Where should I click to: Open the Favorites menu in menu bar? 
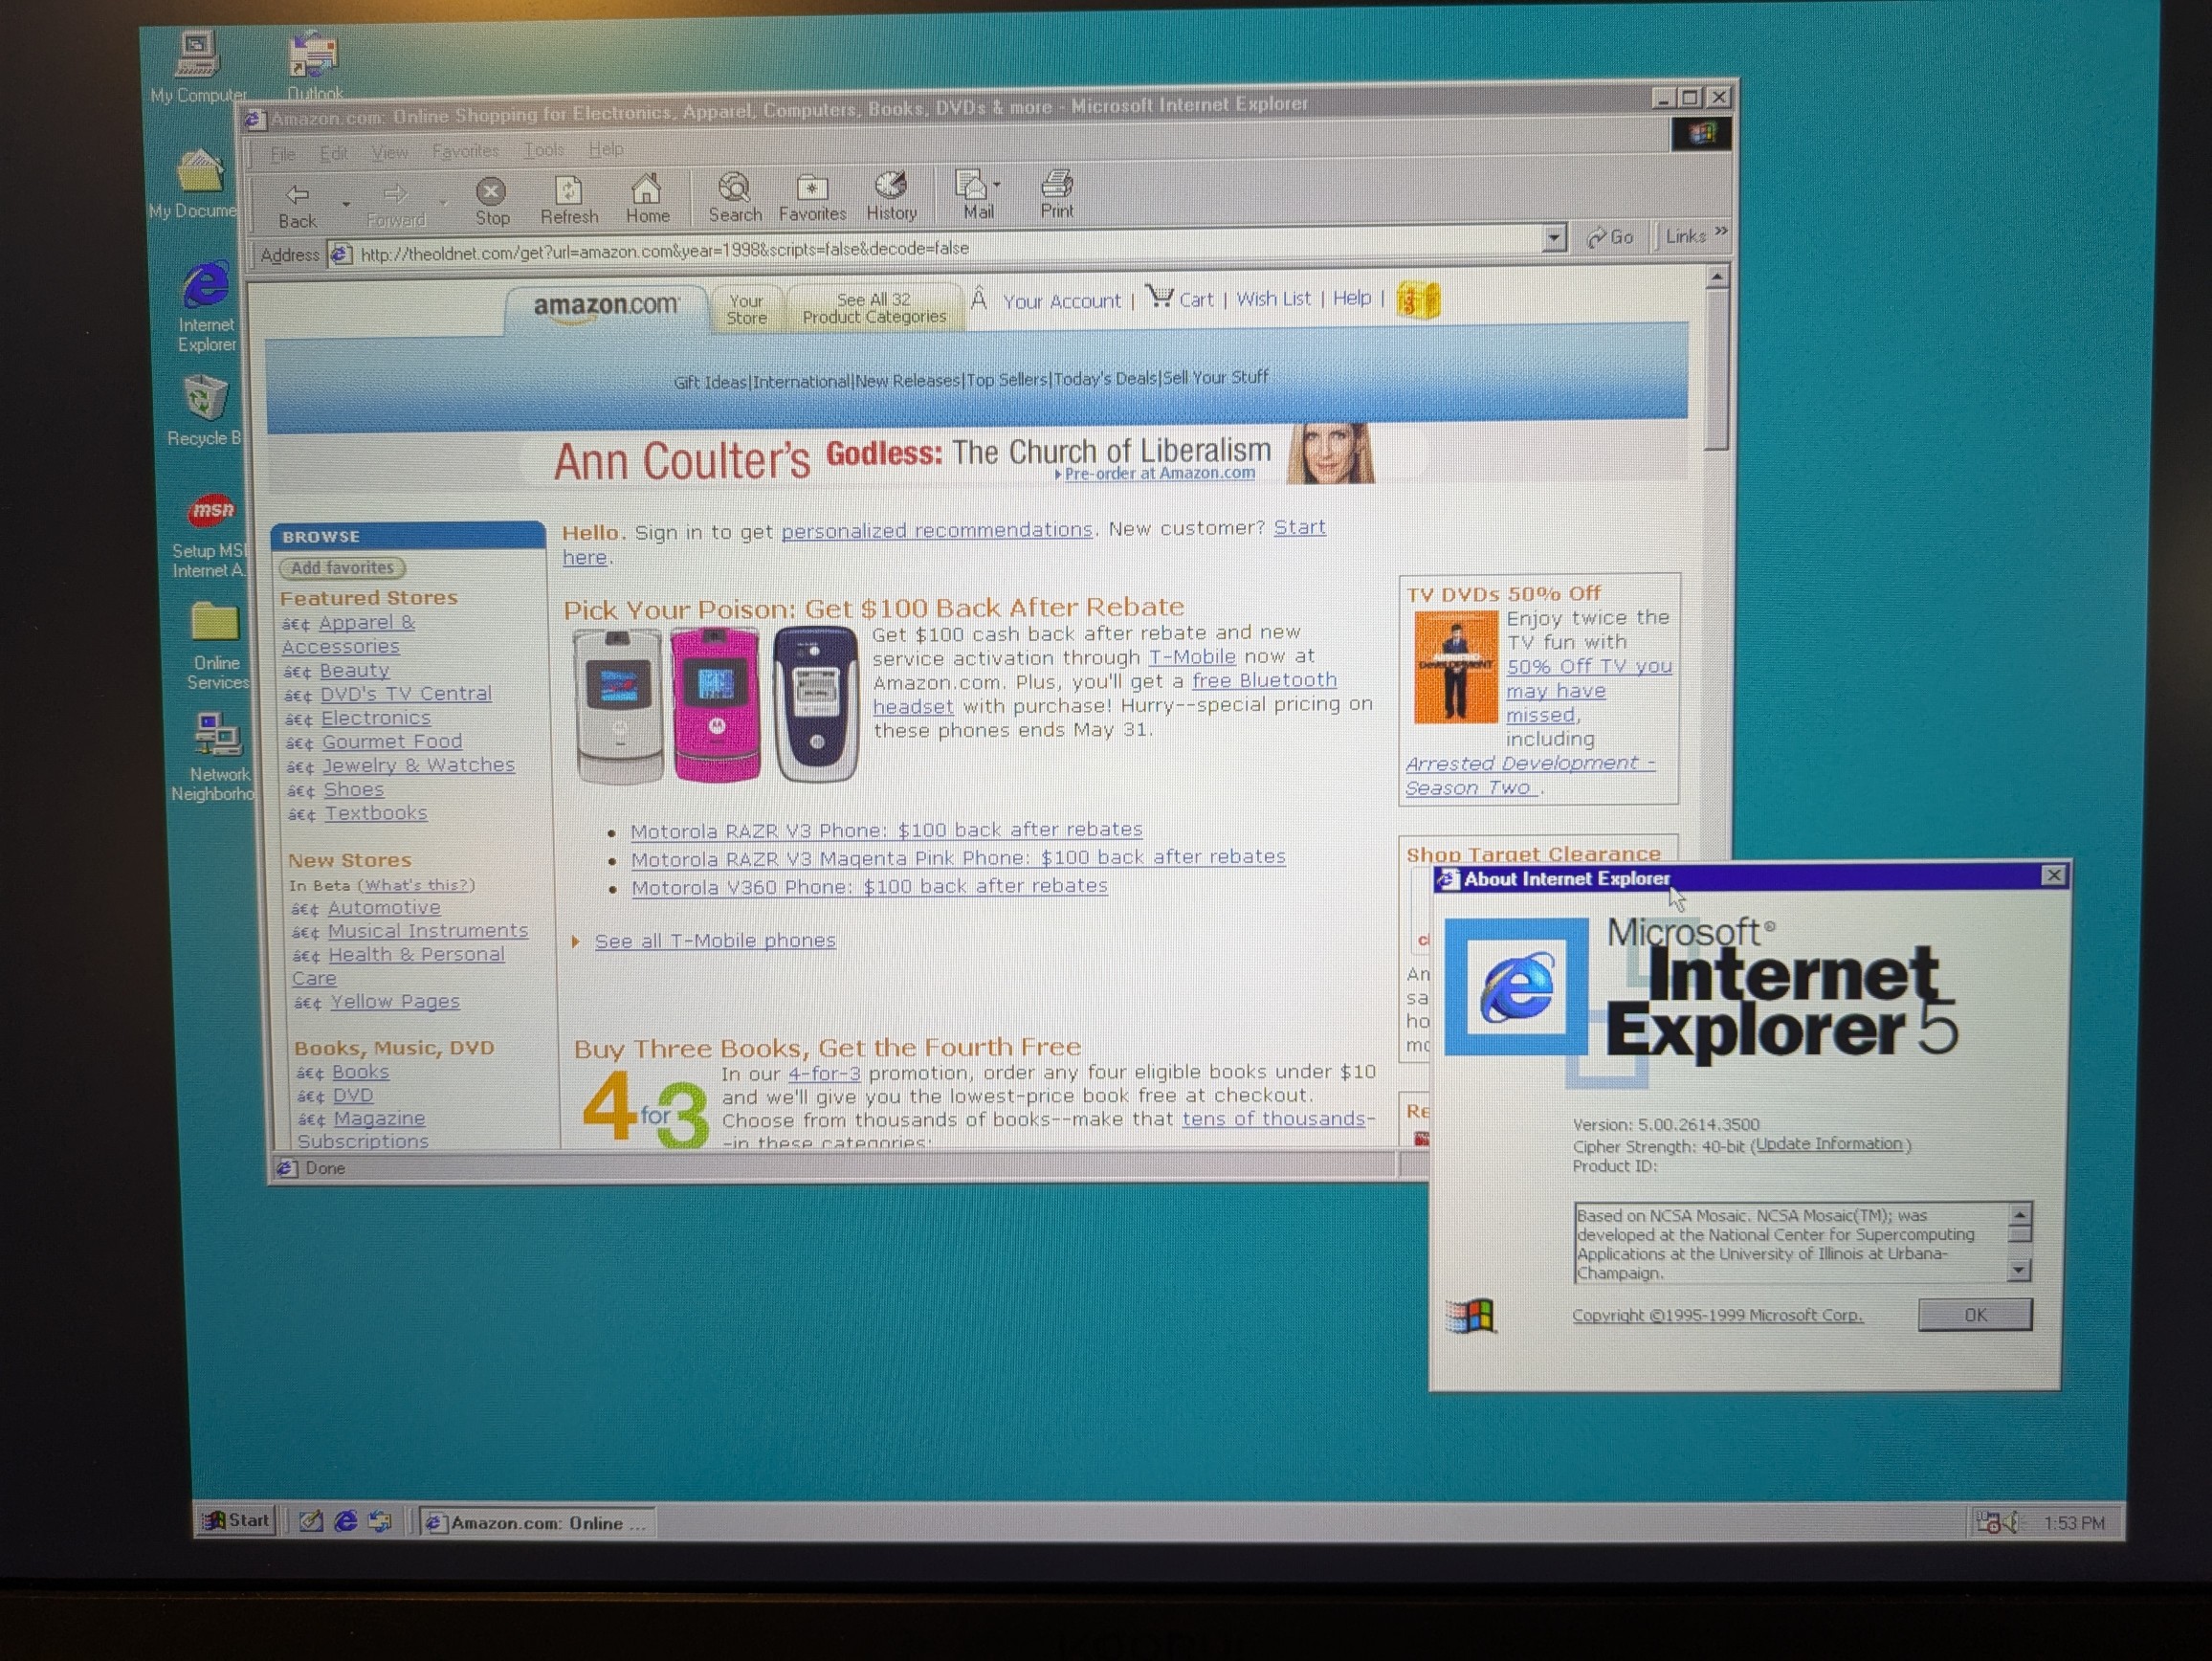pos(465,151)
